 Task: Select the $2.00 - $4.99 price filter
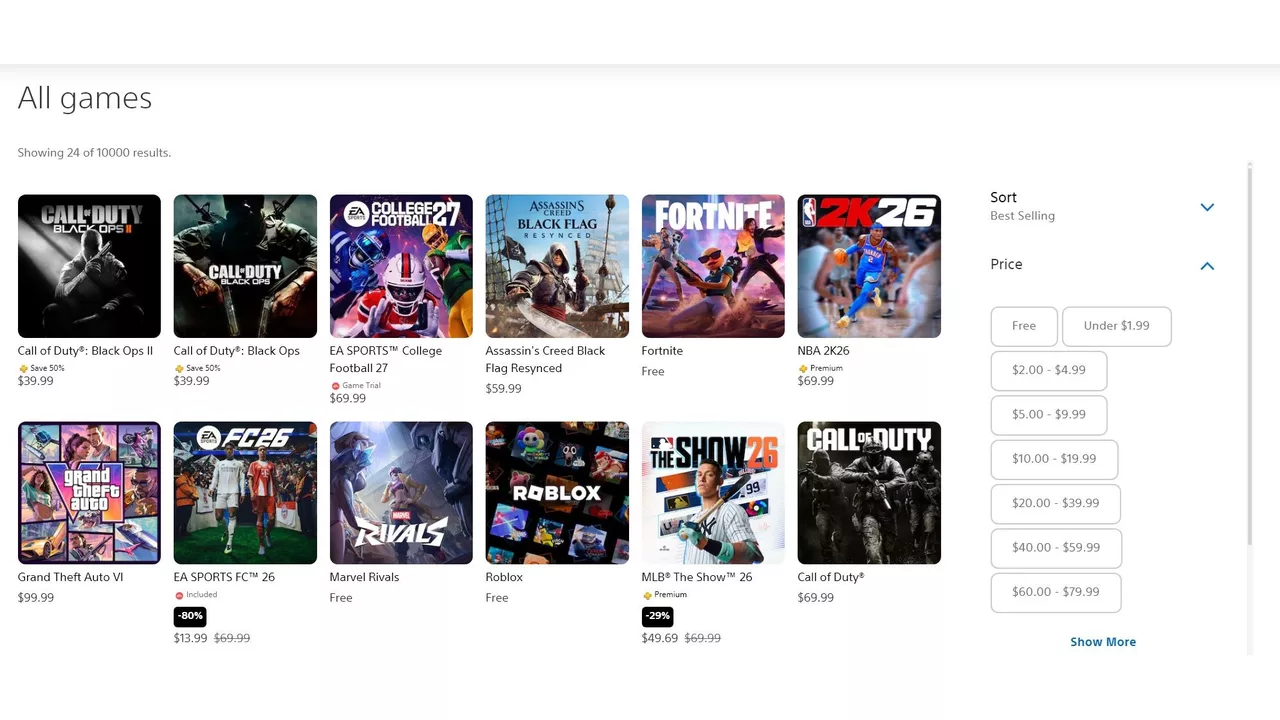pyautogui.click(x=1049, y=370)
